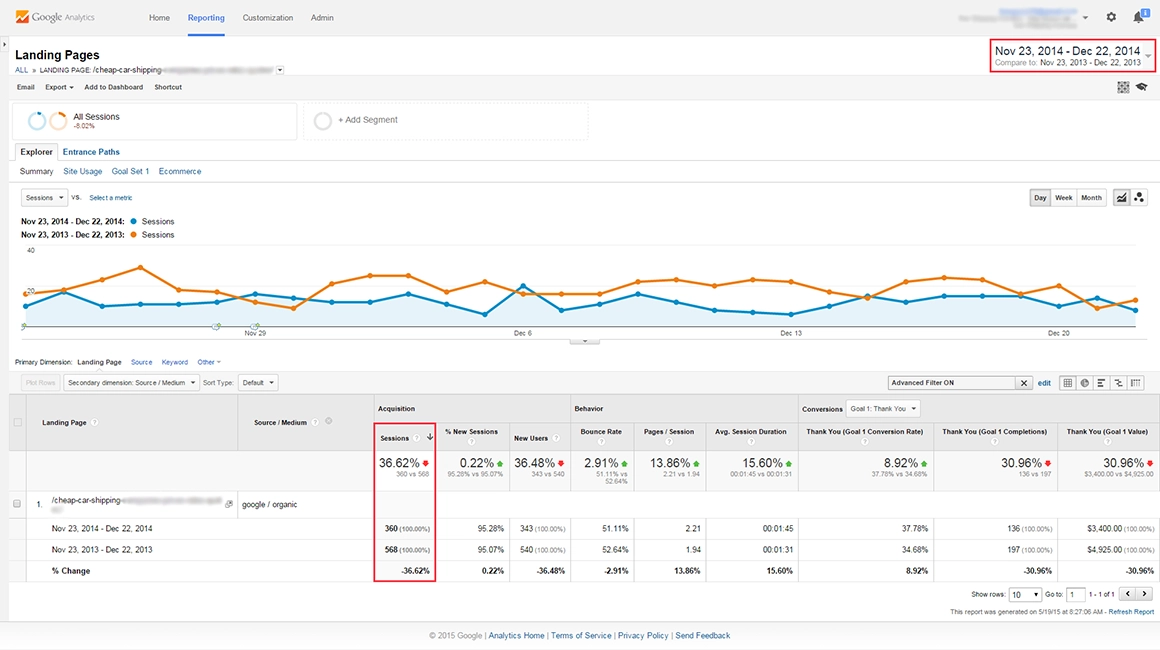This screenshot has width=1160, height=650.
Task: Open the account dropdown arrow
Action: point(1085,18)
